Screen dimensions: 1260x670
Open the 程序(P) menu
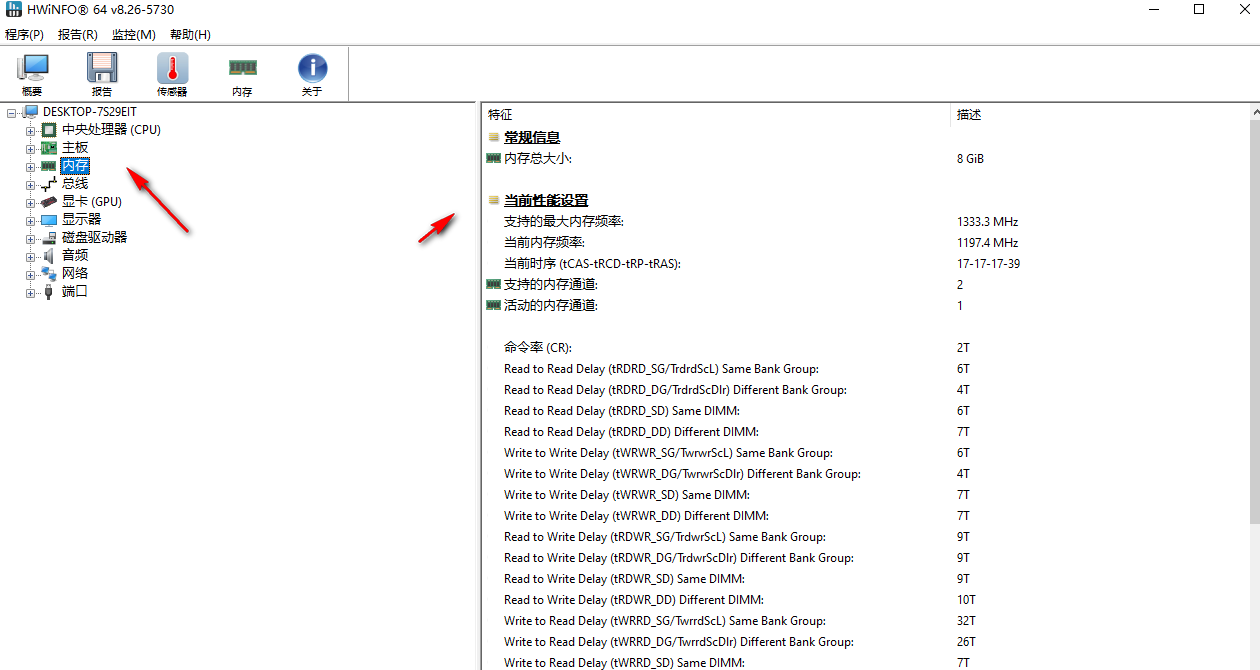click(25, 35)
